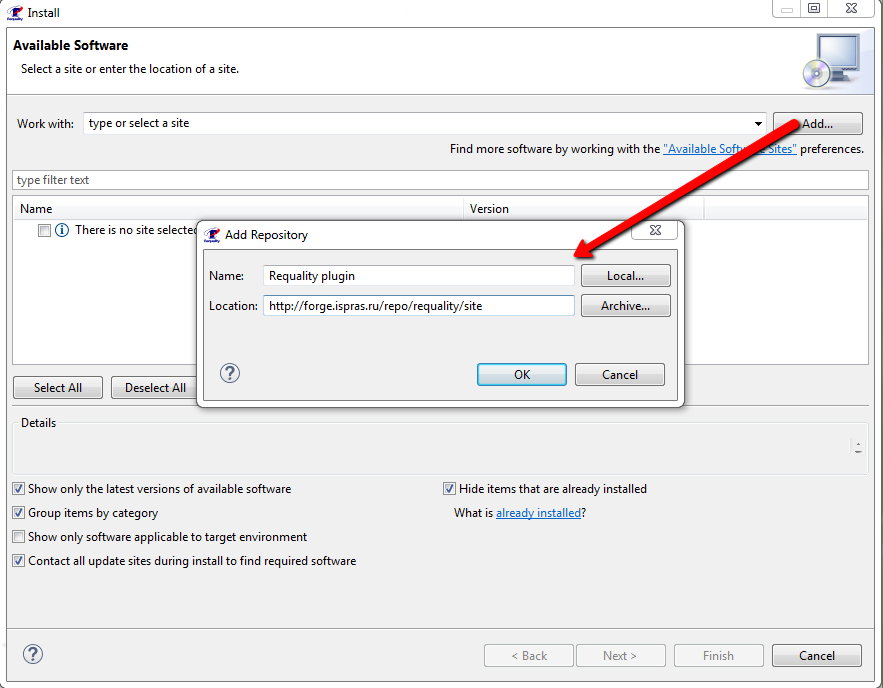Click the Version column header

coord(583,209)
